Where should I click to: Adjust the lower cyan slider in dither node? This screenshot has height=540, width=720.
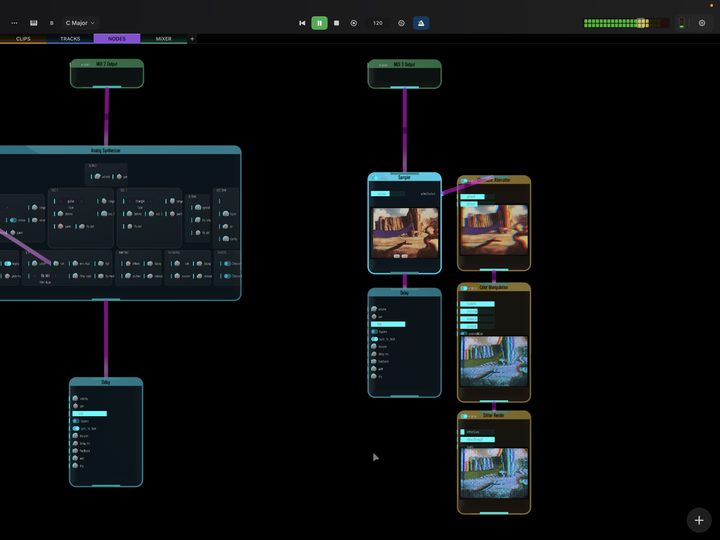click(478, 439)
